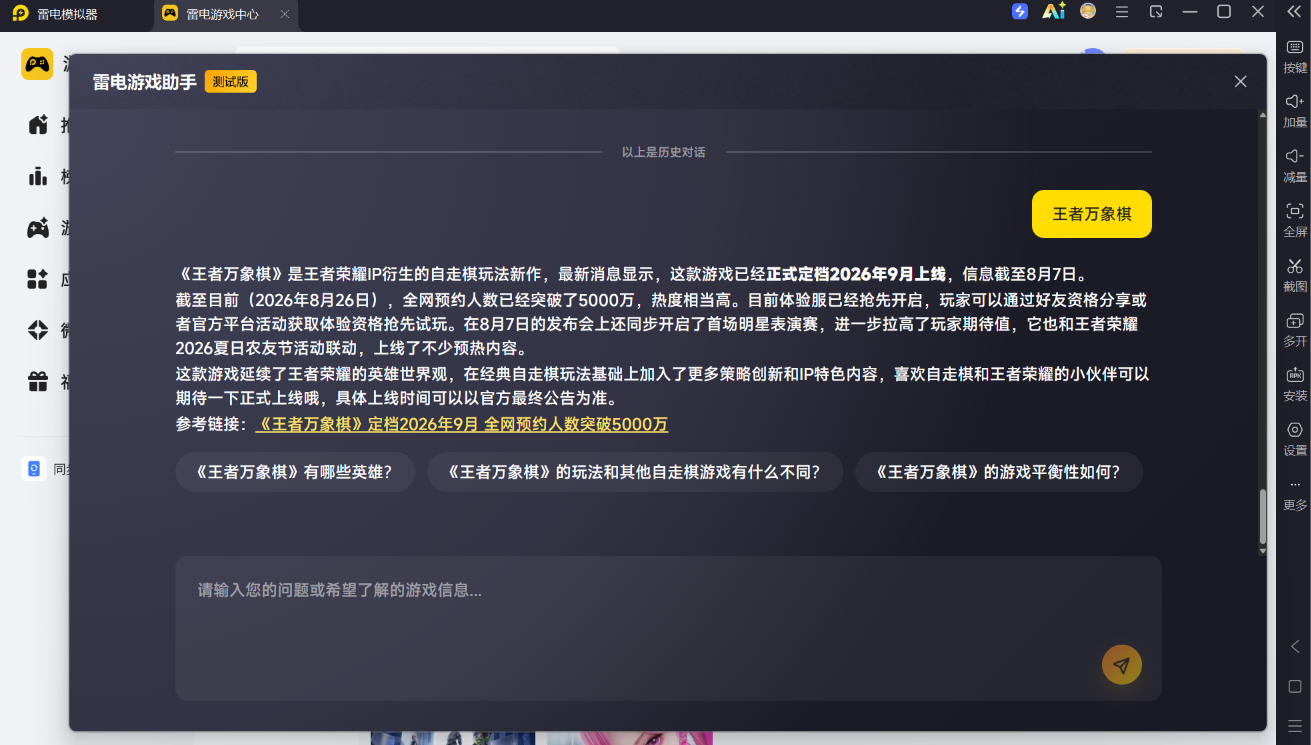The image size is (1311, 745).
Task: Open the hamburger menu in the title bar
Action: (x=1122, y=12)
